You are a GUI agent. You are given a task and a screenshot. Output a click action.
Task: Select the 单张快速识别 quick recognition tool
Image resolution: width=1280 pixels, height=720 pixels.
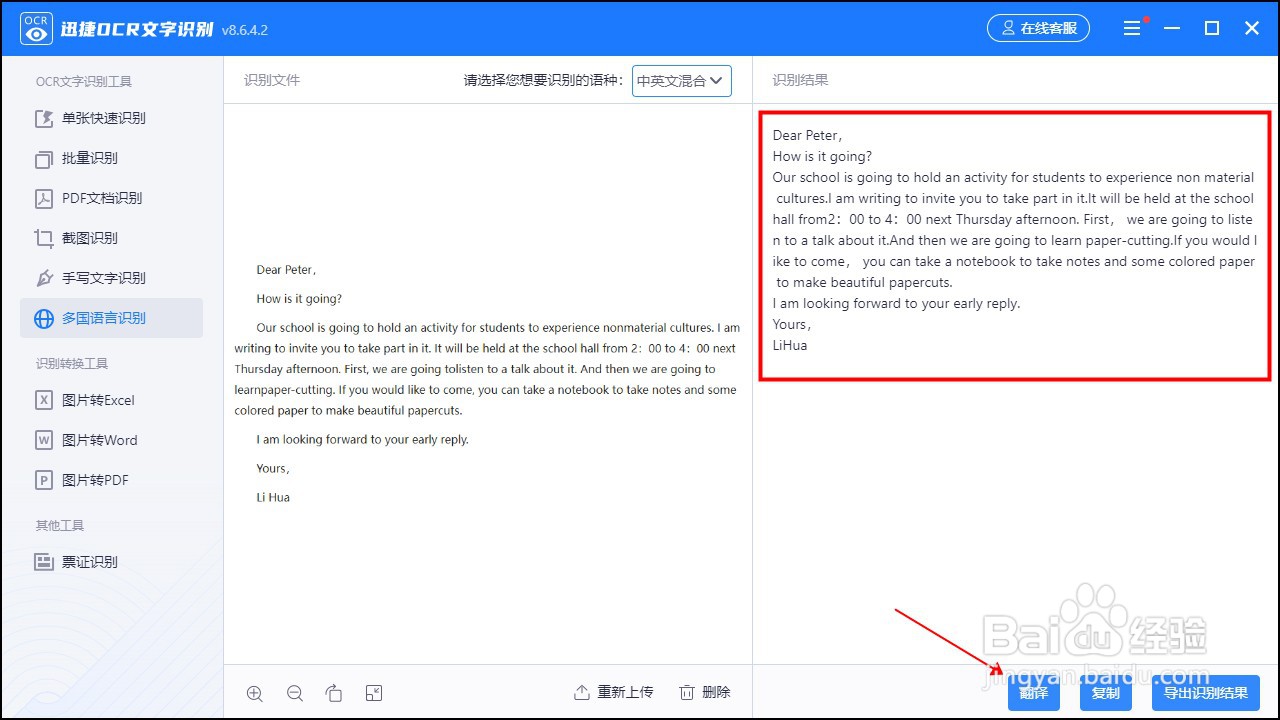point(105,118)
